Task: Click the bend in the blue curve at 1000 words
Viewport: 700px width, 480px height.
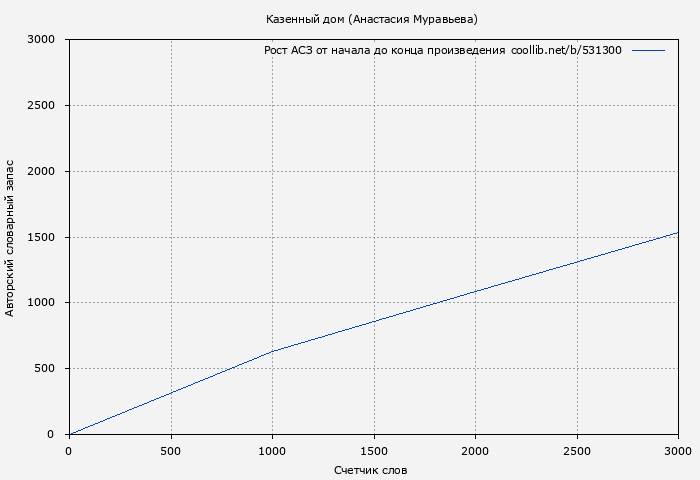Action: point(272,351)
